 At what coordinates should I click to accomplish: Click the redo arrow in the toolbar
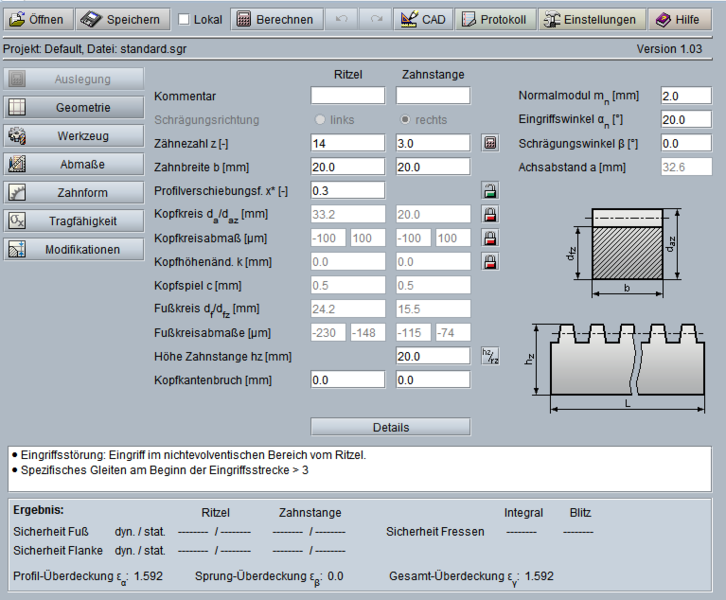tap(377, 19)
